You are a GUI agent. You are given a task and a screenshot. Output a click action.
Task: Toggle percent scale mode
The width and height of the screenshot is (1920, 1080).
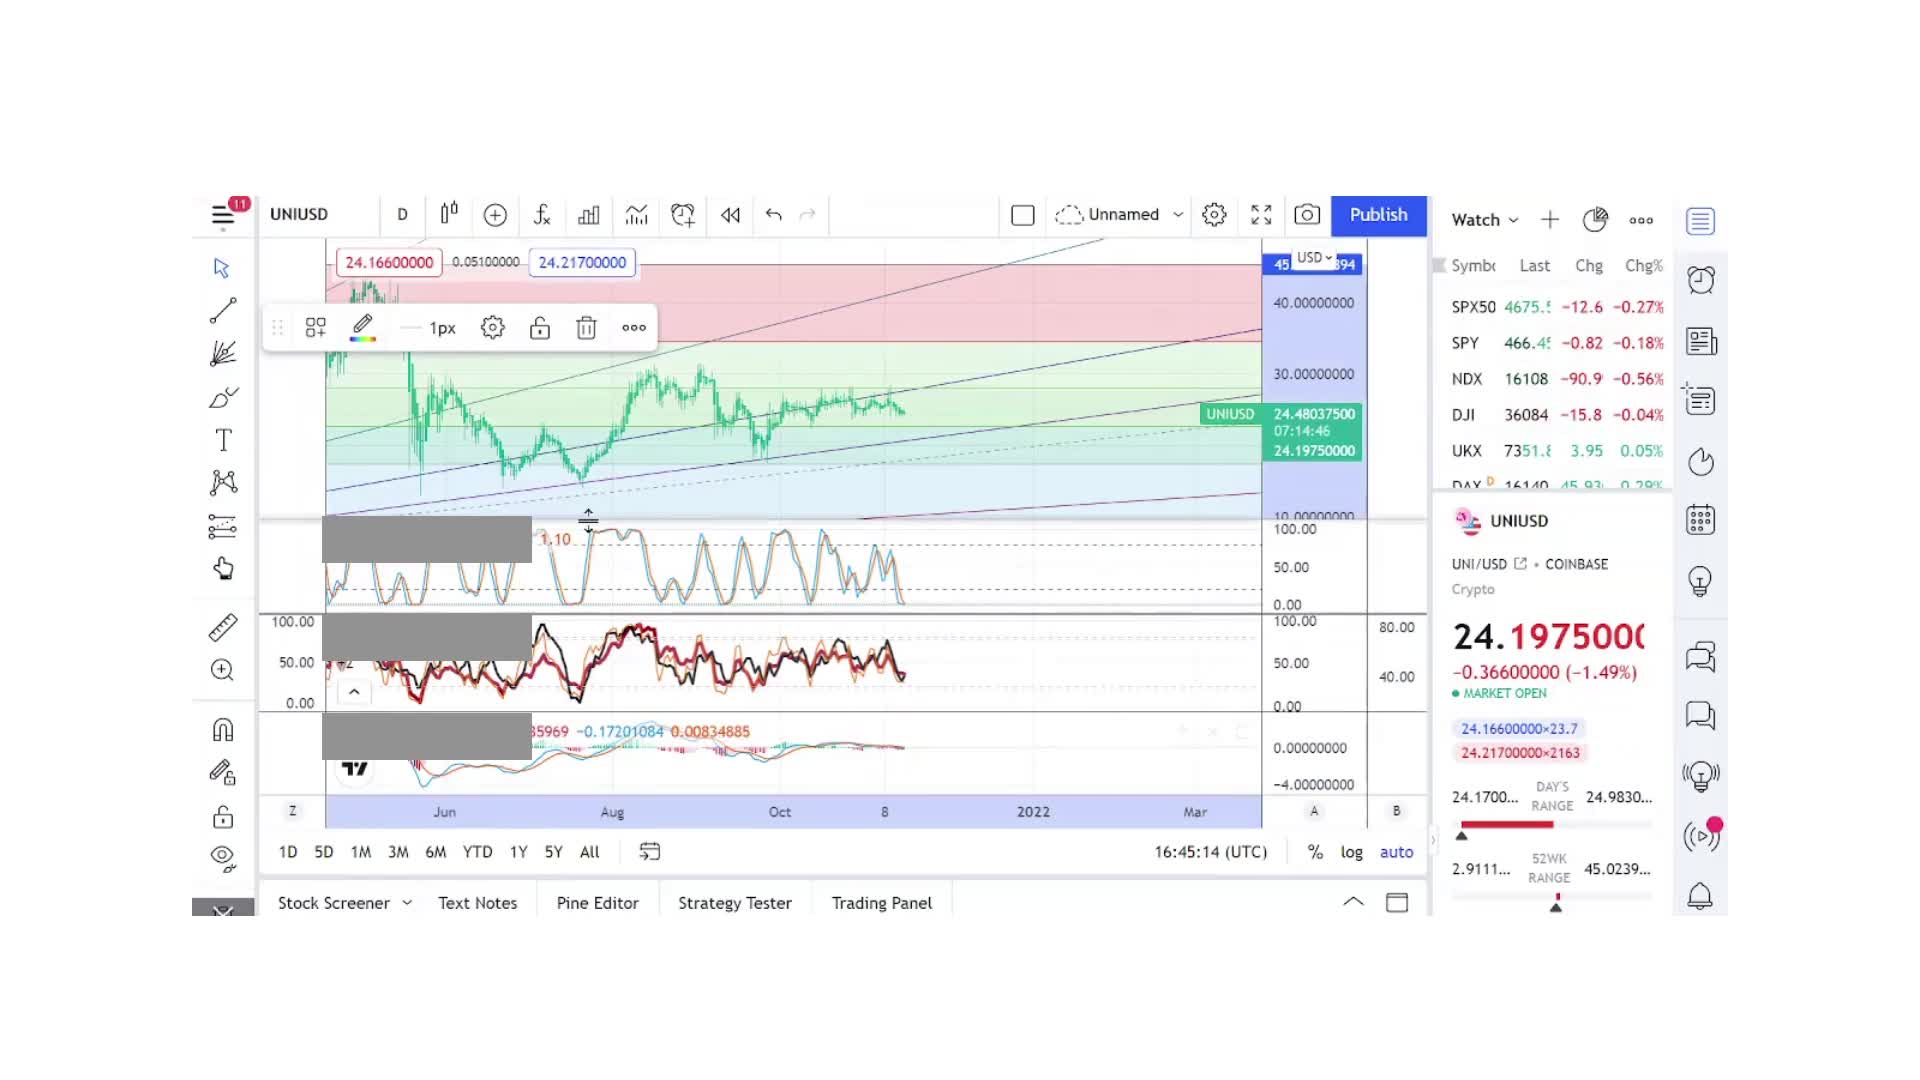click(1315, 852)
